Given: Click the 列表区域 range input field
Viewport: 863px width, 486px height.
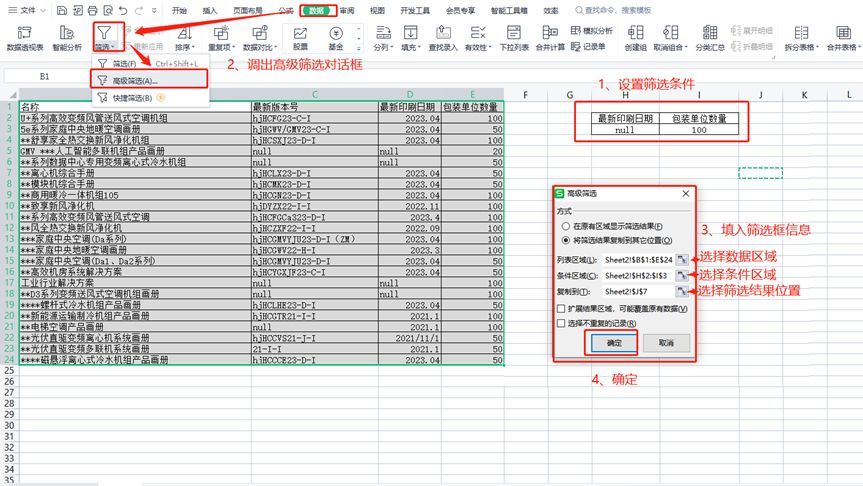Looking at the screenshot, I should [x=638, y=259].
